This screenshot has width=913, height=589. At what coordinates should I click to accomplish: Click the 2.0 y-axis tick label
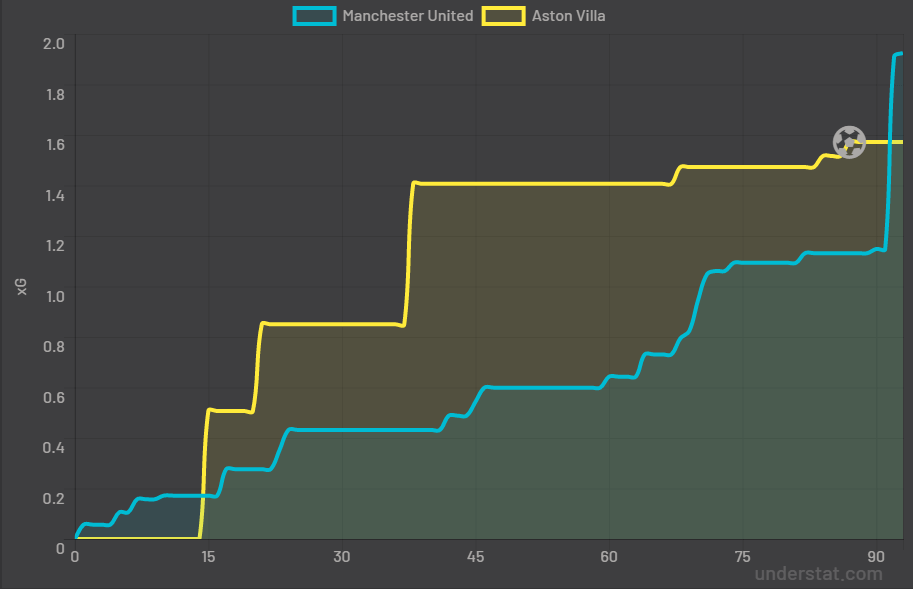53,43
